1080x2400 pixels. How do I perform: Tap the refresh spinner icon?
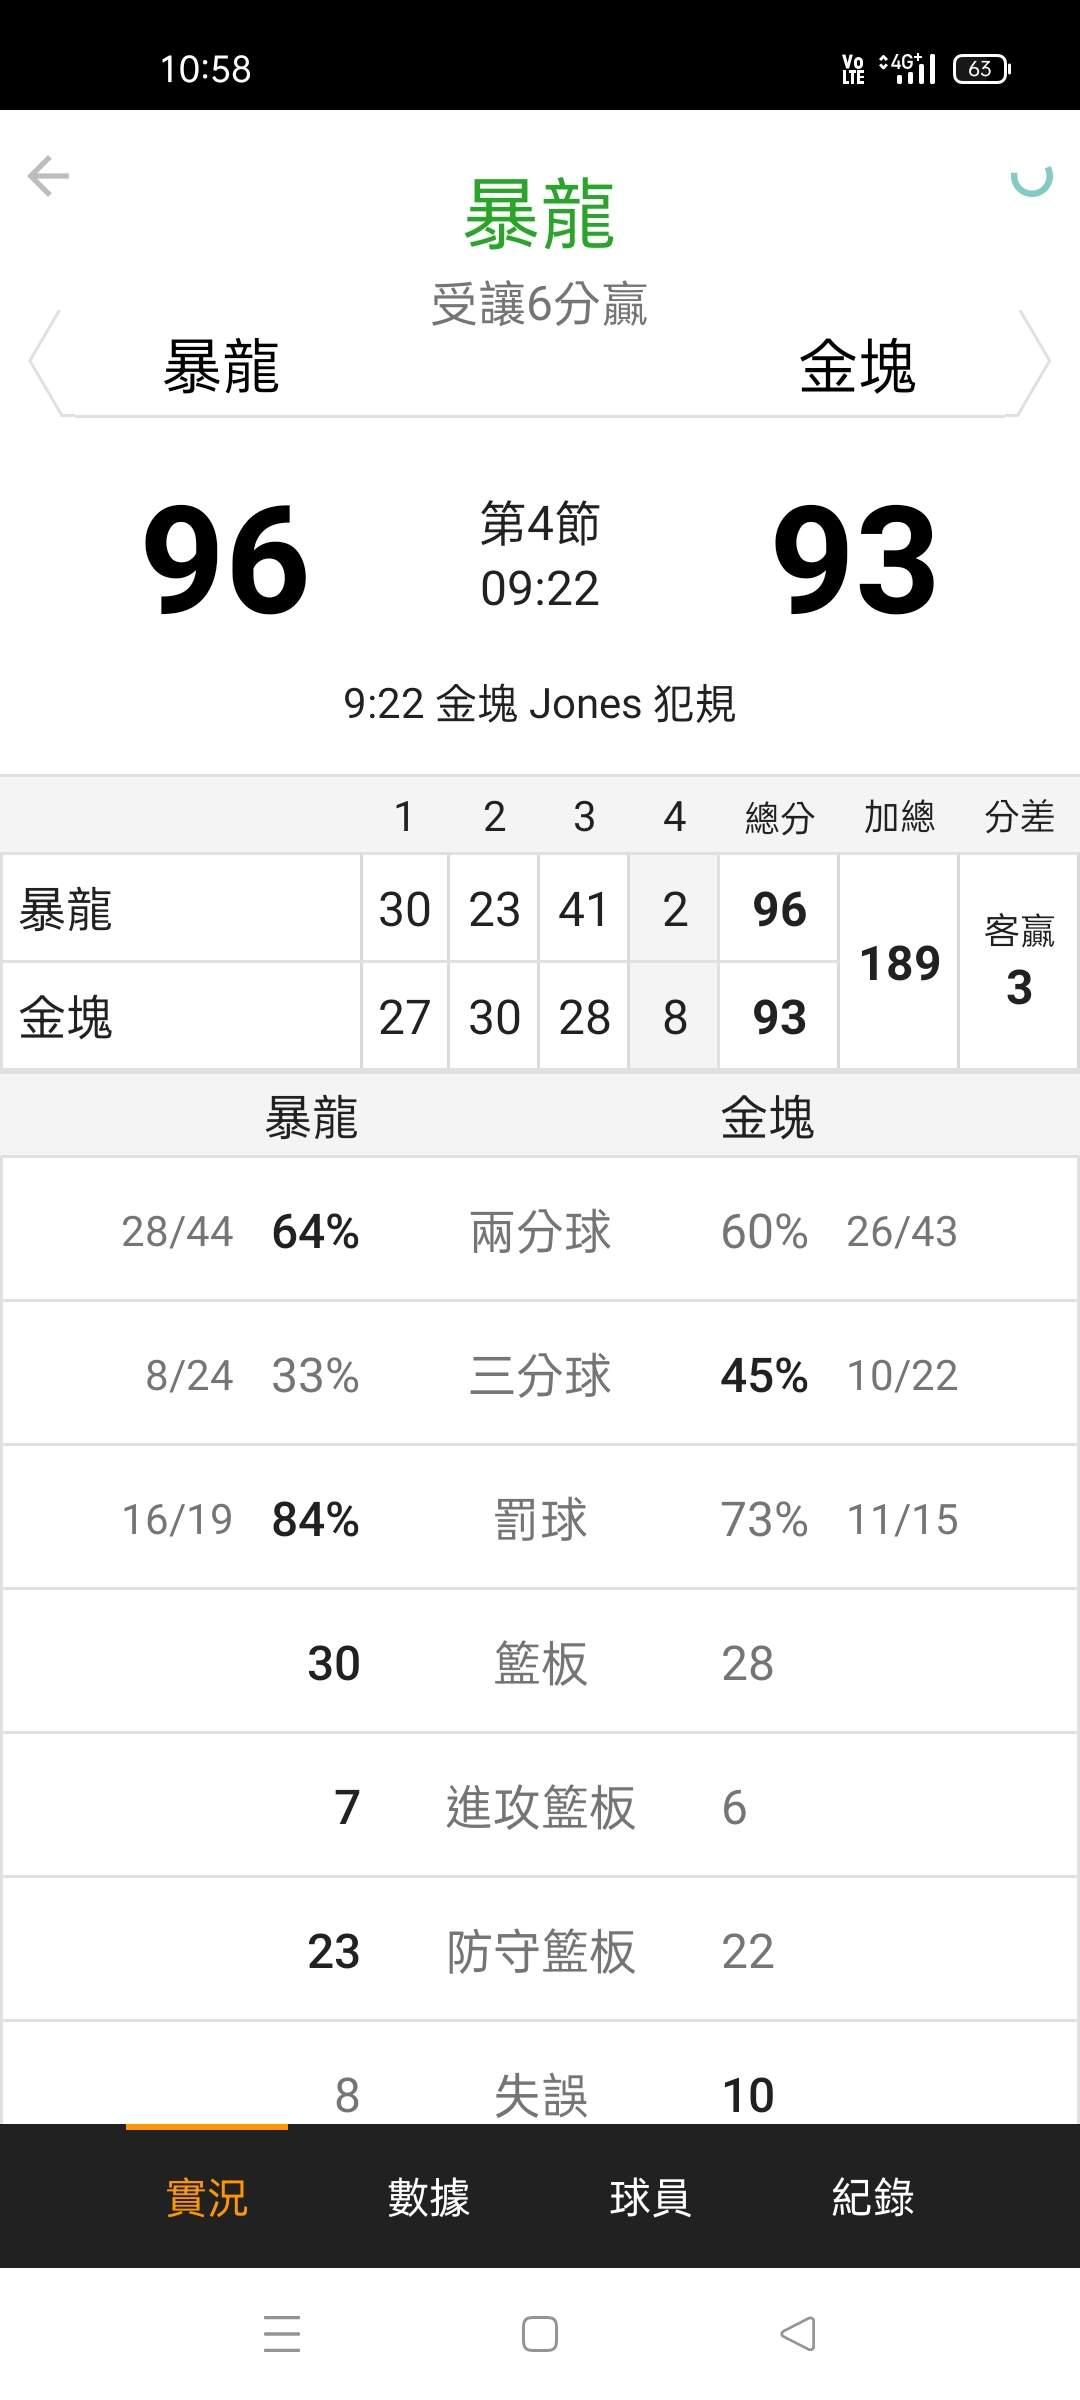[x=1031, y=179]
